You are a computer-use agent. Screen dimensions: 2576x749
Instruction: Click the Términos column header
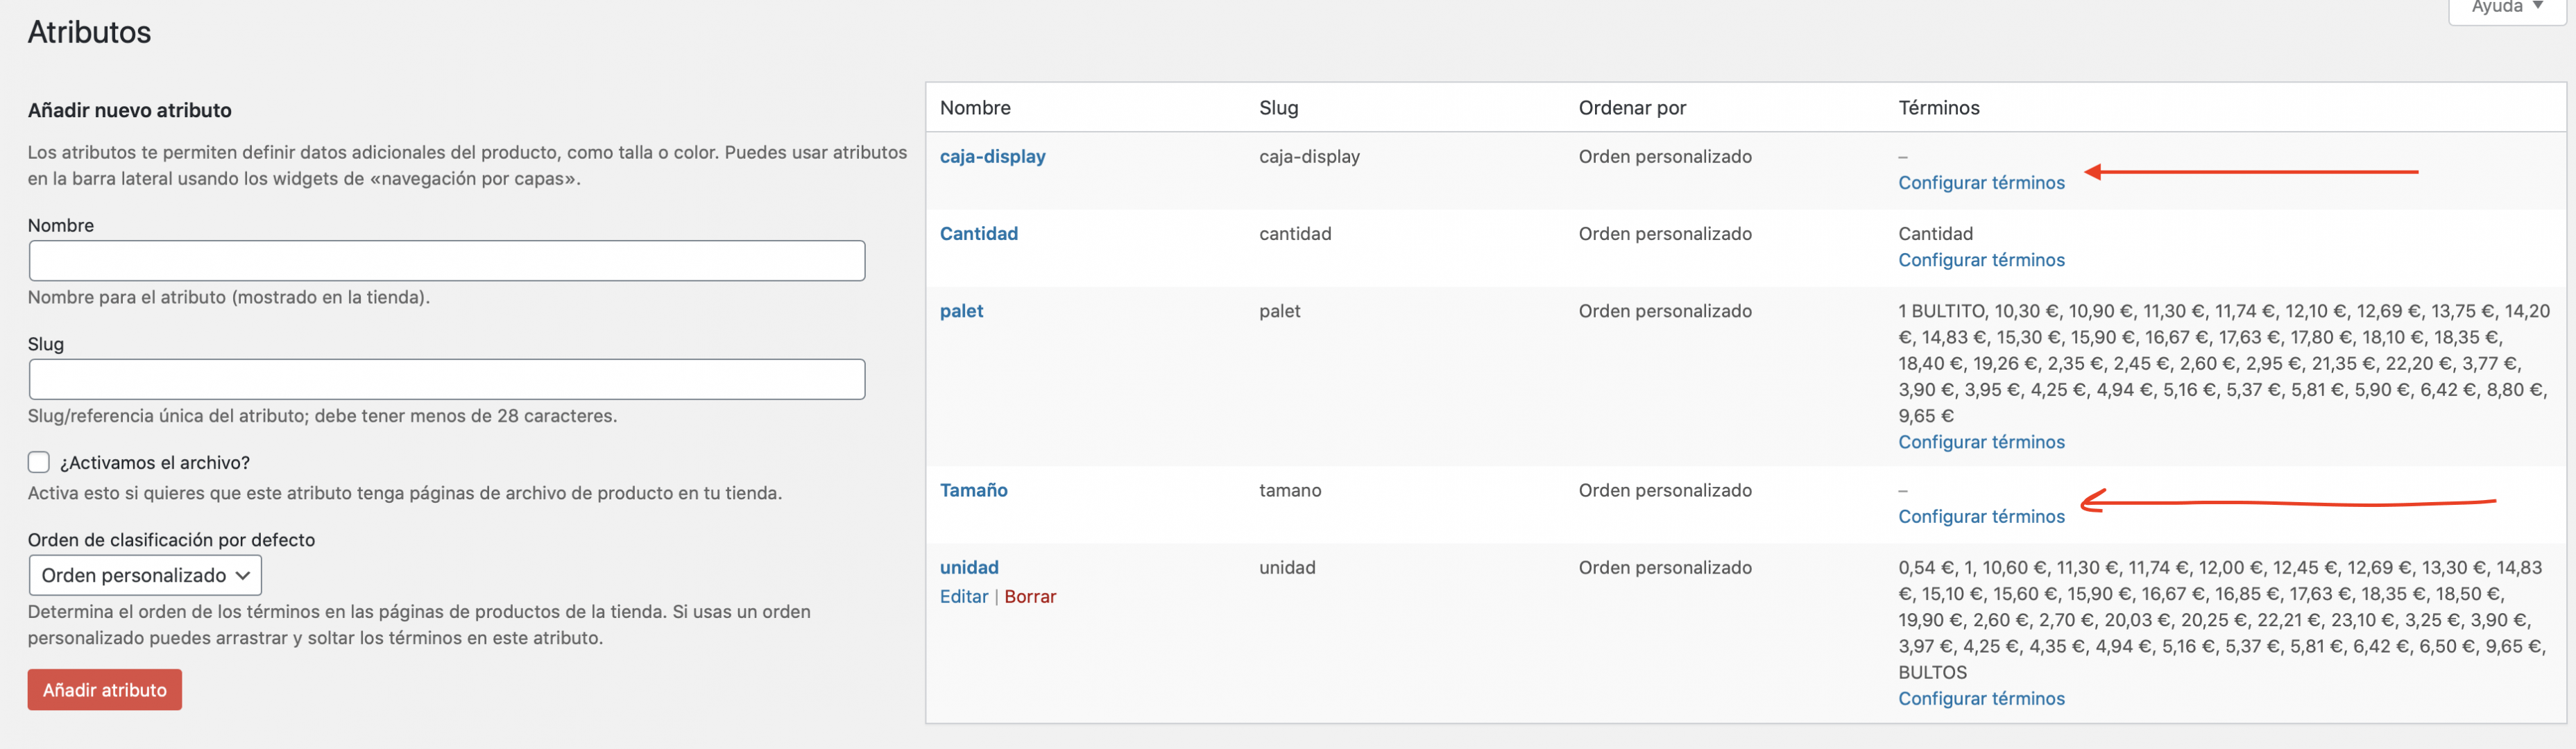(1938, 107)
